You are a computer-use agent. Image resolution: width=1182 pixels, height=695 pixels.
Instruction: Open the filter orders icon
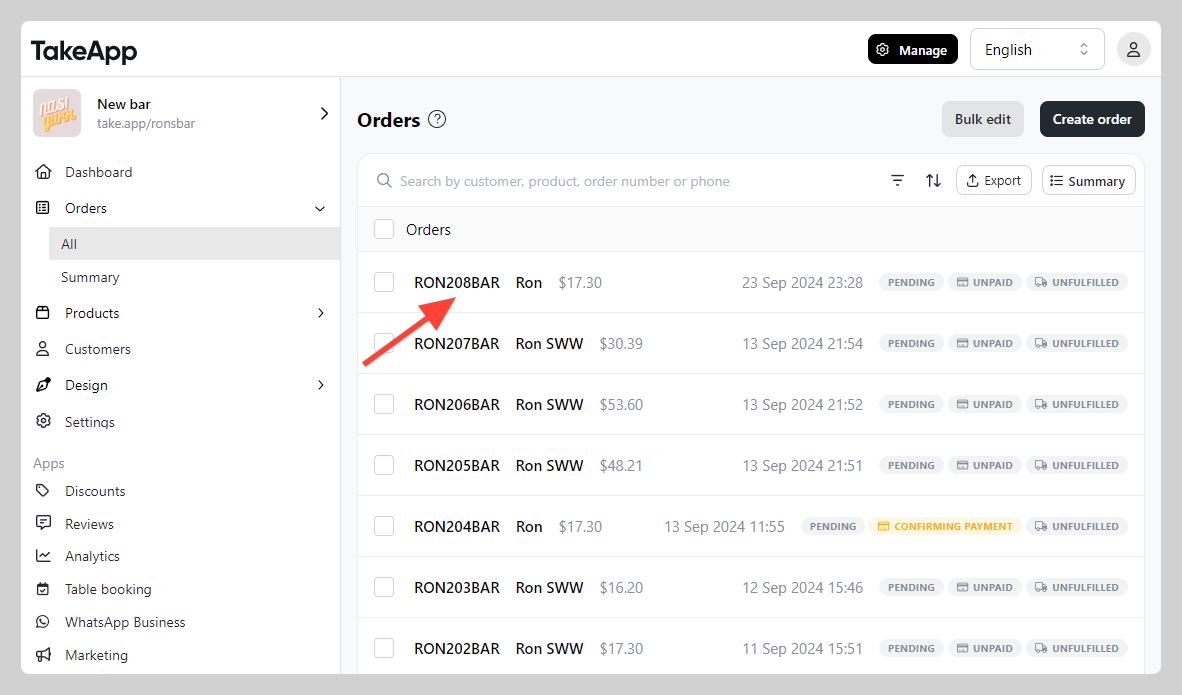coord(897,181)
